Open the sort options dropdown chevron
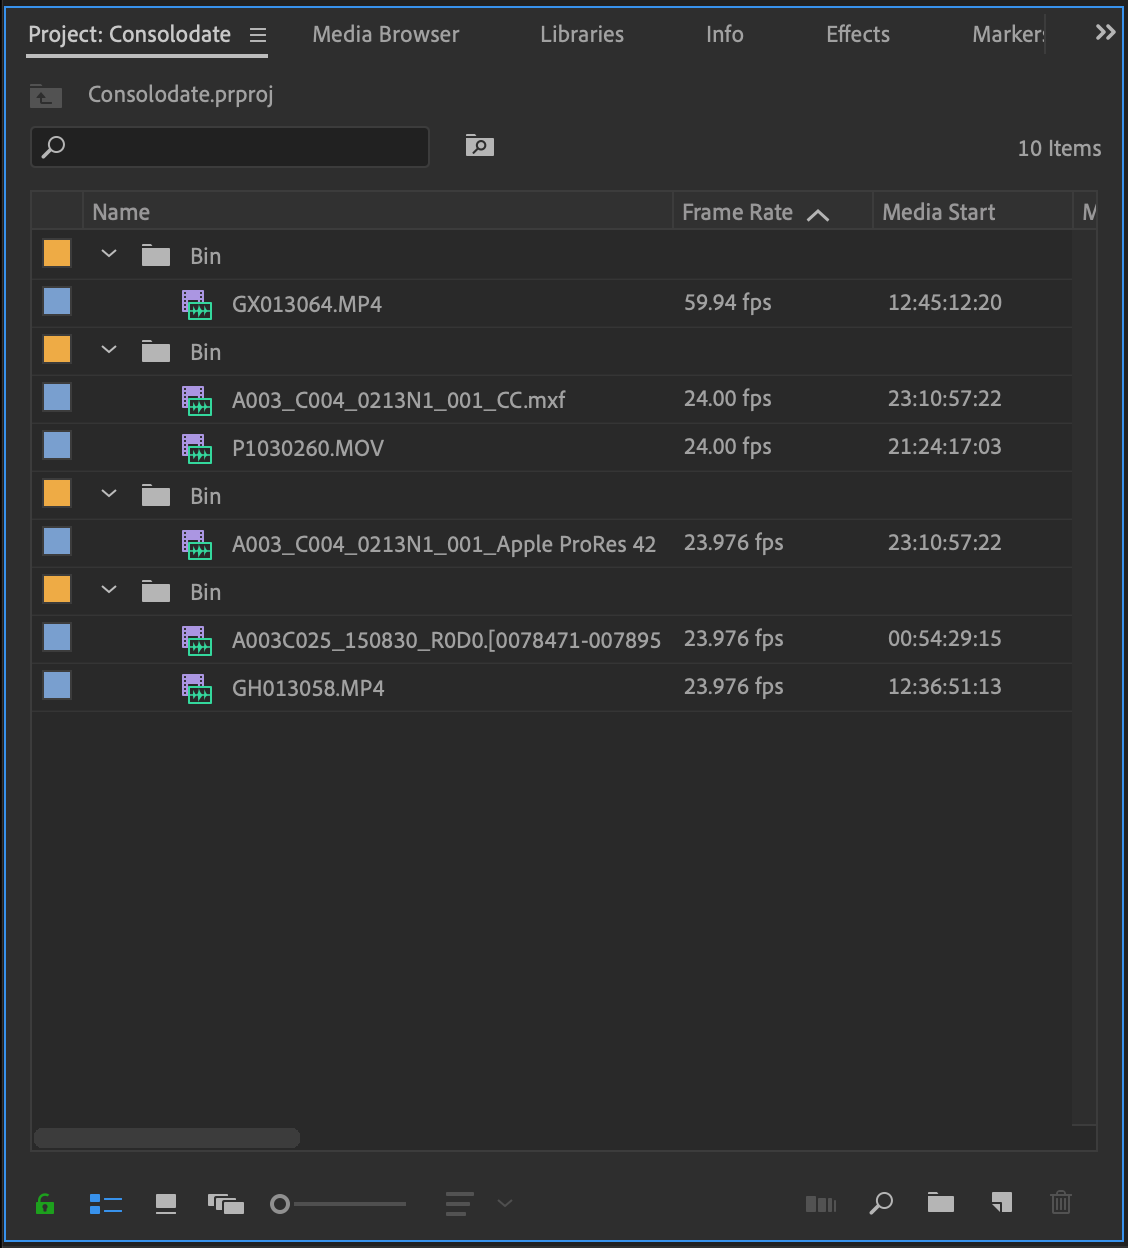This screenshot has height=1248, width=1128. (505, 1204)
